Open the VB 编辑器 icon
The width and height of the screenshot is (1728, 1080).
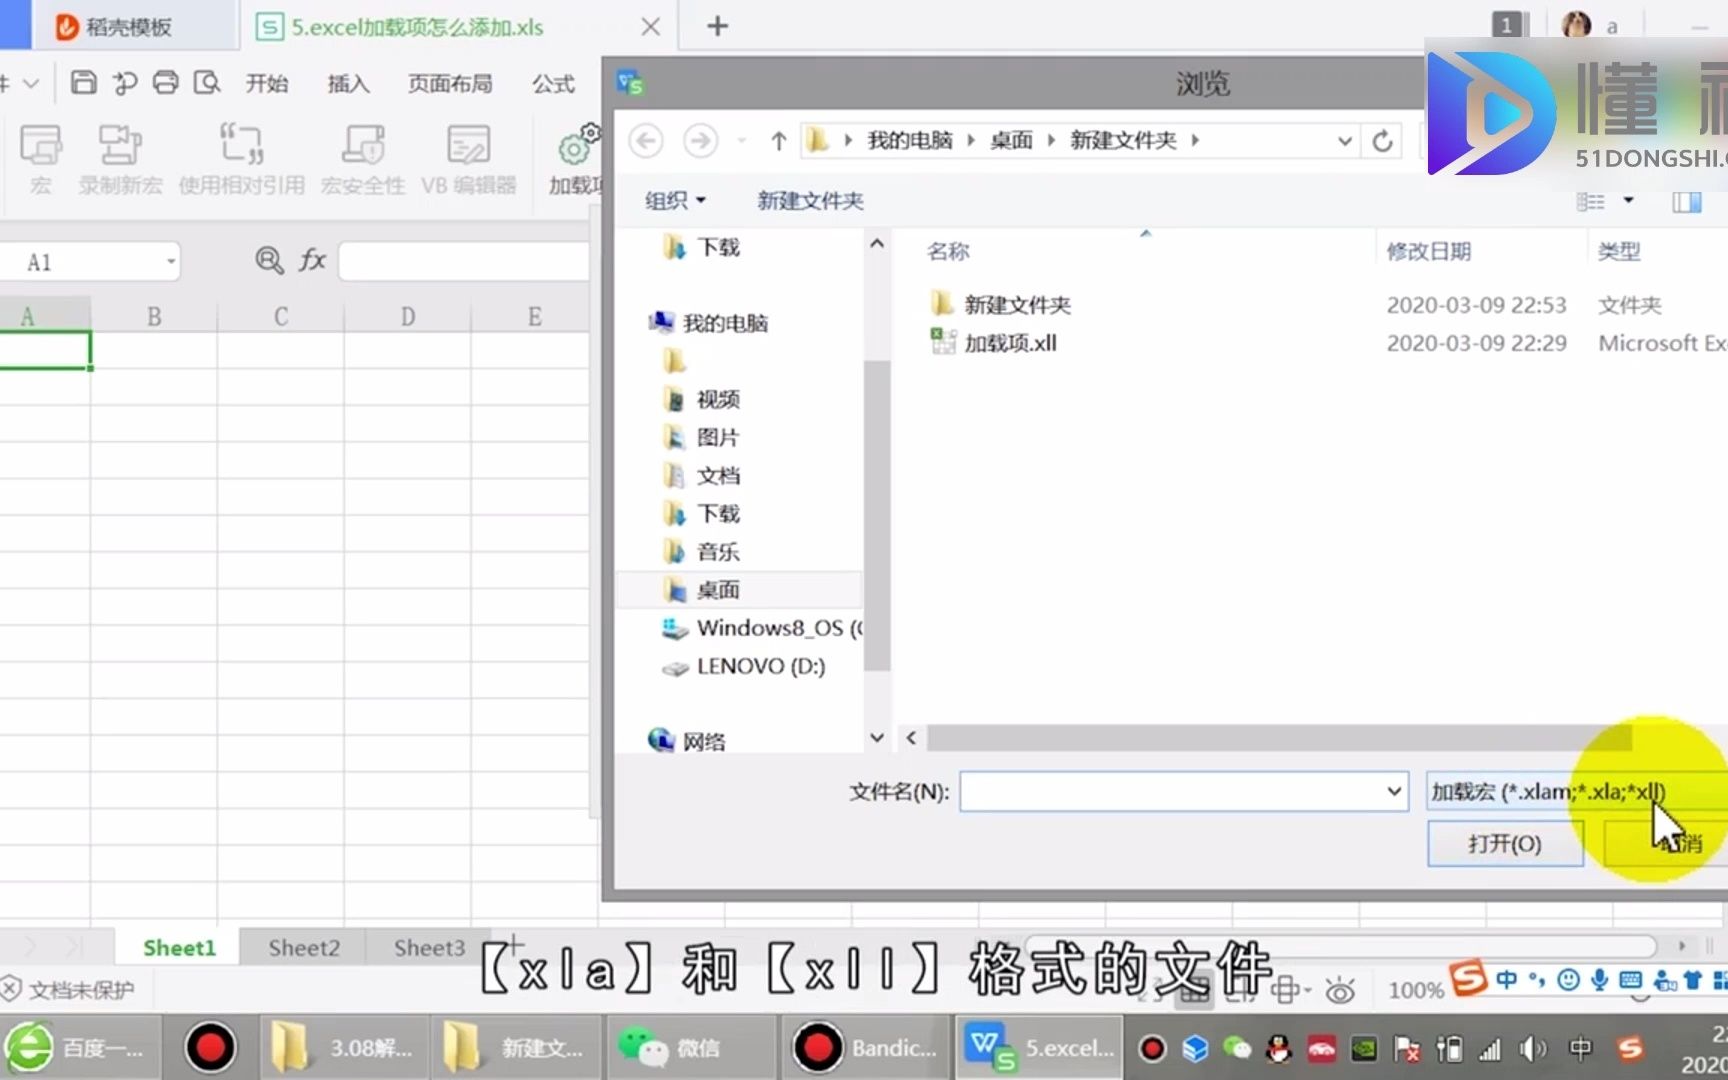(x=468, y=158)
